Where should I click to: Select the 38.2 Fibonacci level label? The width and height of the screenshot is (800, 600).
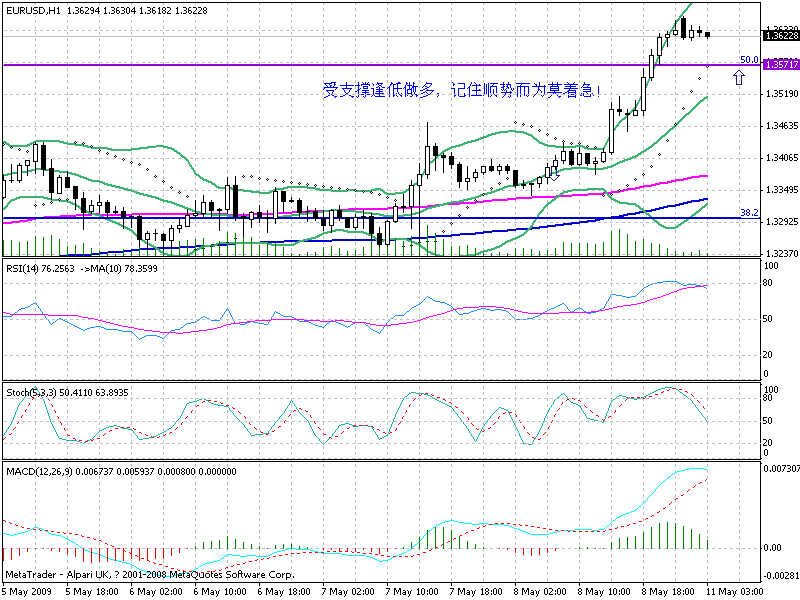point(749,213)
